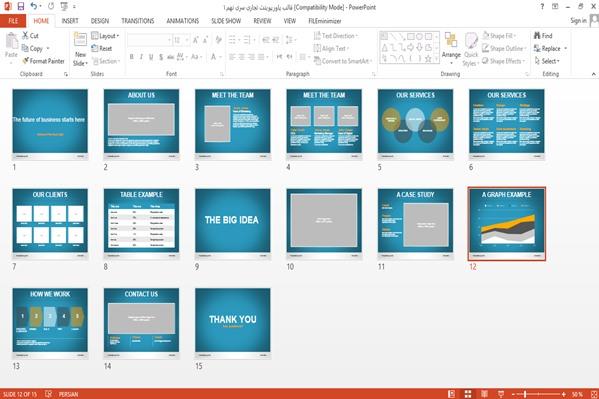Click the Sign in link
Screen dimensions: 599x399
578,21
